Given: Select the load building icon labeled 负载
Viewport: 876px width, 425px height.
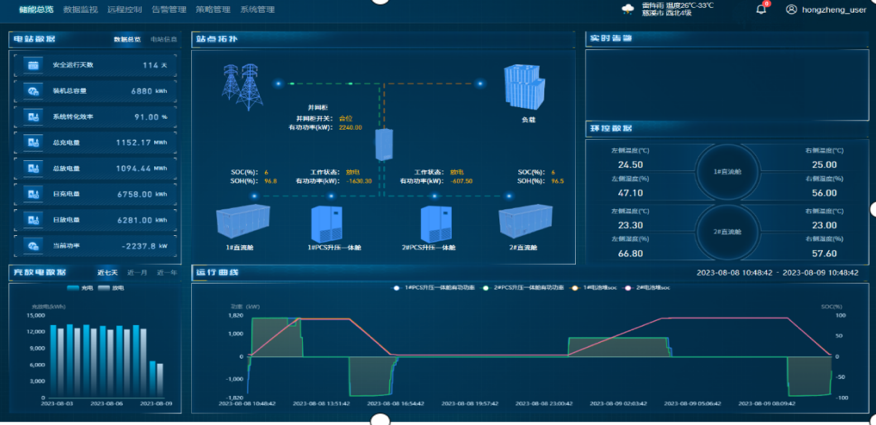Looking at the screenshot, I should [x=526, y=88].
